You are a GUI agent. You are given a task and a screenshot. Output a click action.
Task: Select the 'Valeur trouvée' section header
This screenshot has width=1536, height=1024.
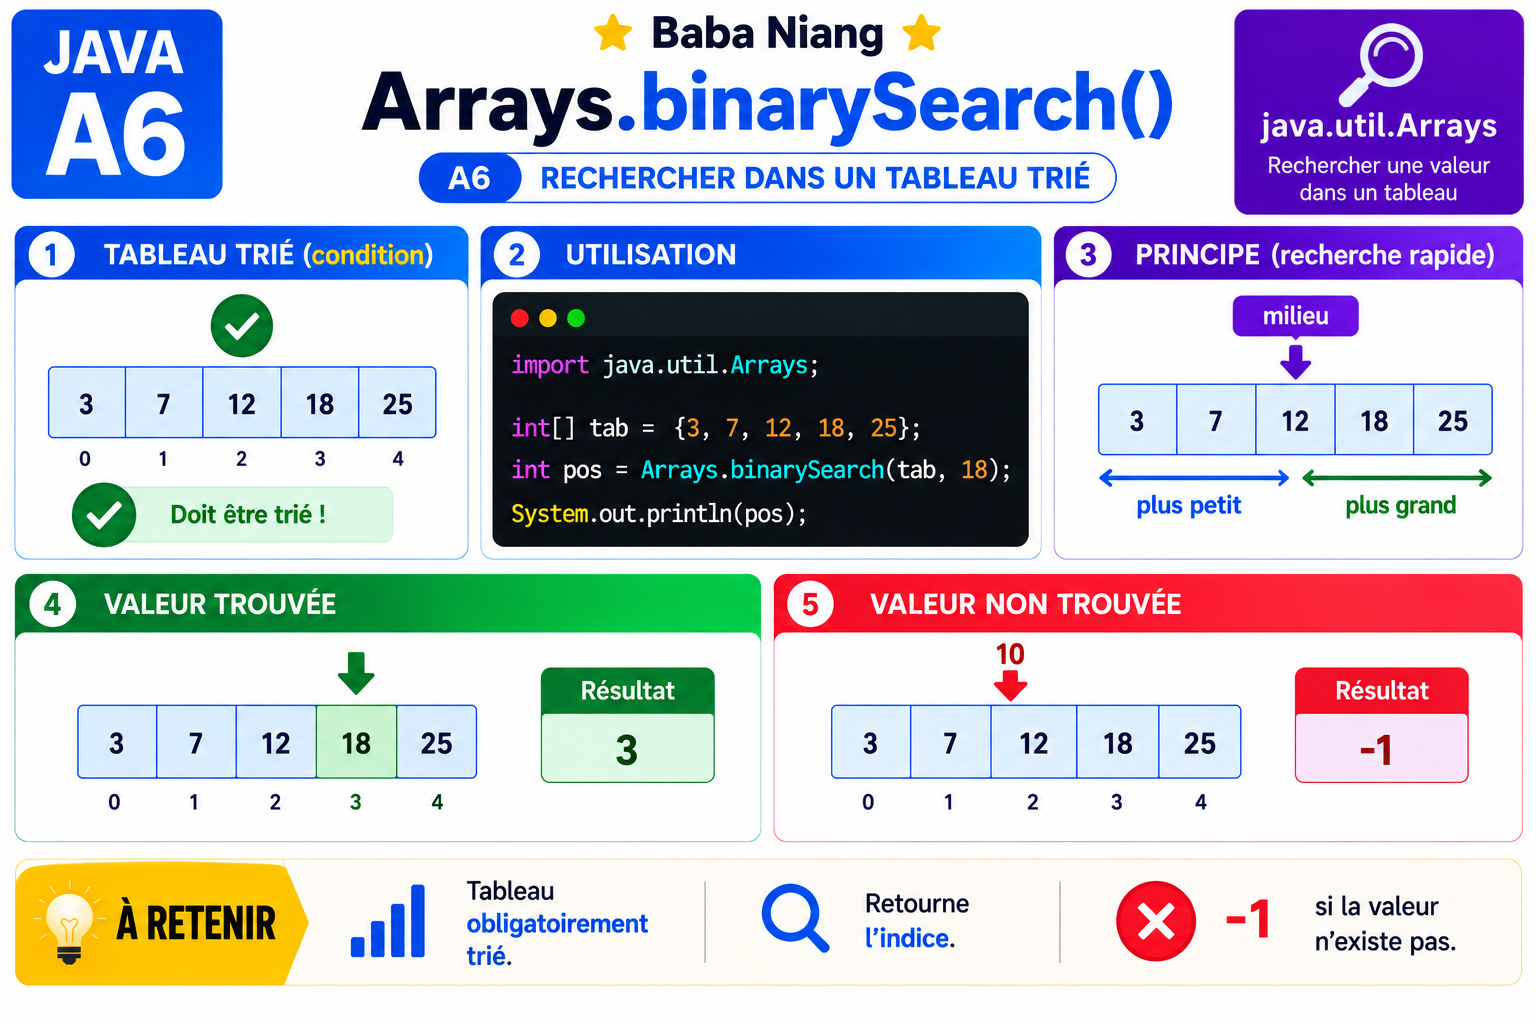point(388,604)
